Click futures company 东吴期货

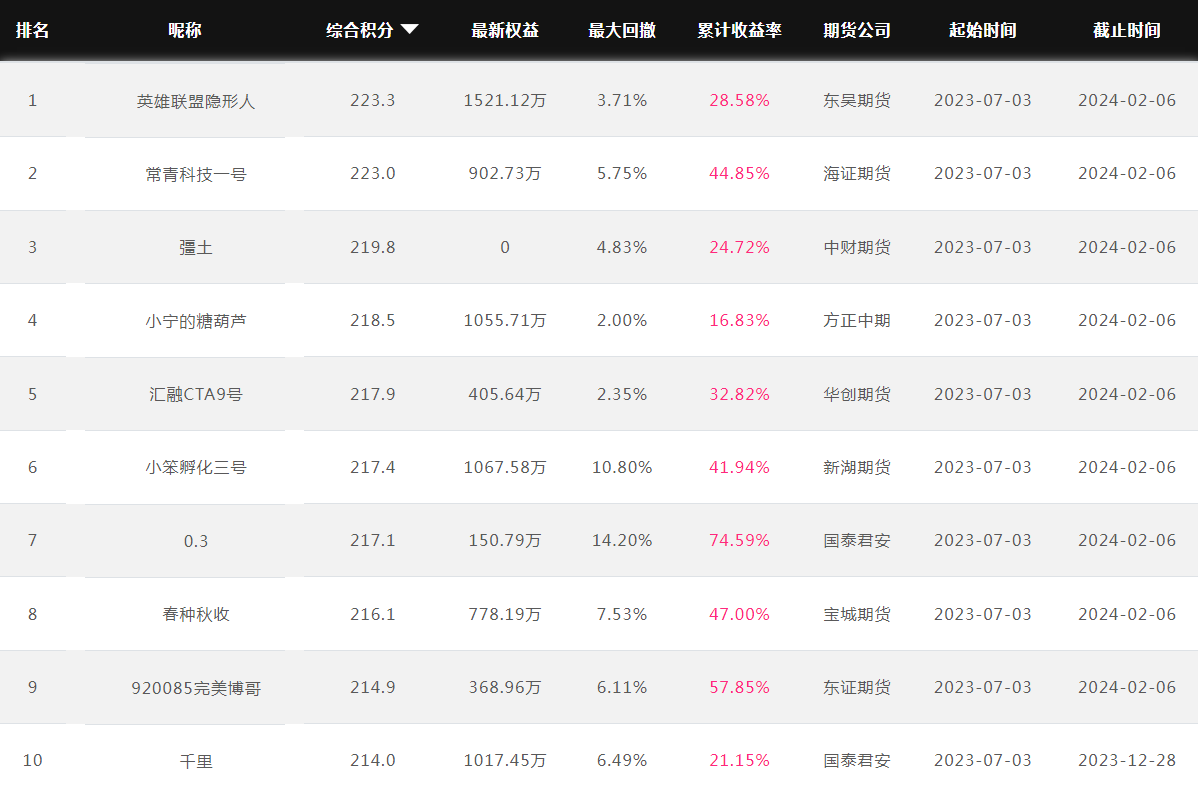(856, 100)
